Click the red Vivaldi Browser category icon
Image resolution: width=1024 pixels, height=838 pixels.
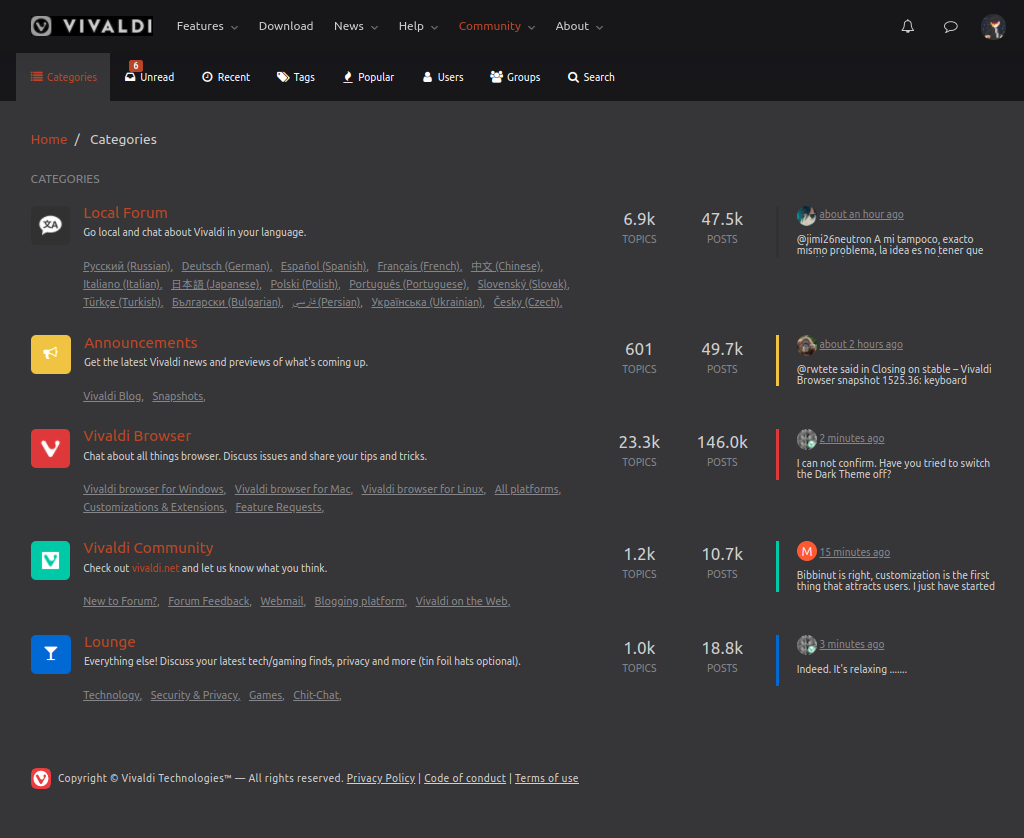click(x=50, y=448)
